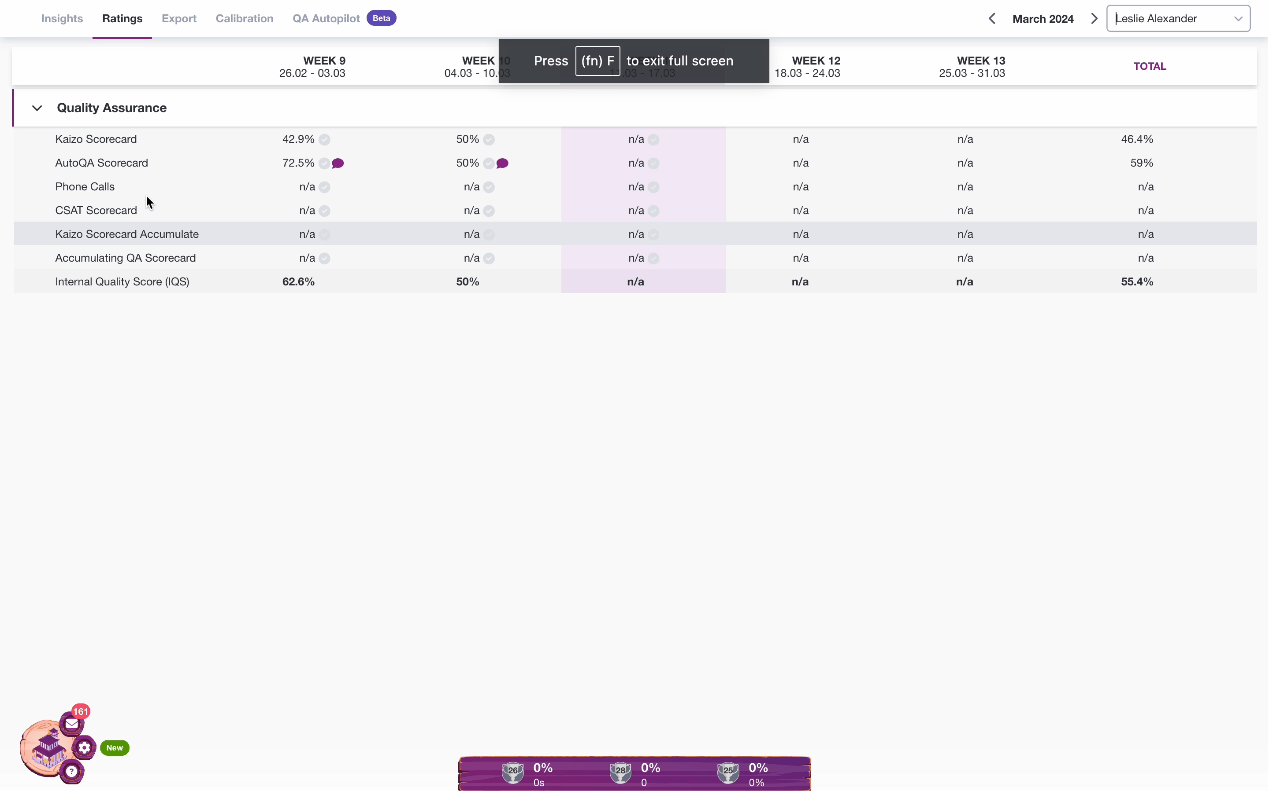The height and width of the screenshot is (792, 1268).
Task: Open the QA Autopilot Beta tab
Action: pyautogui.click(x=344, y=18)
